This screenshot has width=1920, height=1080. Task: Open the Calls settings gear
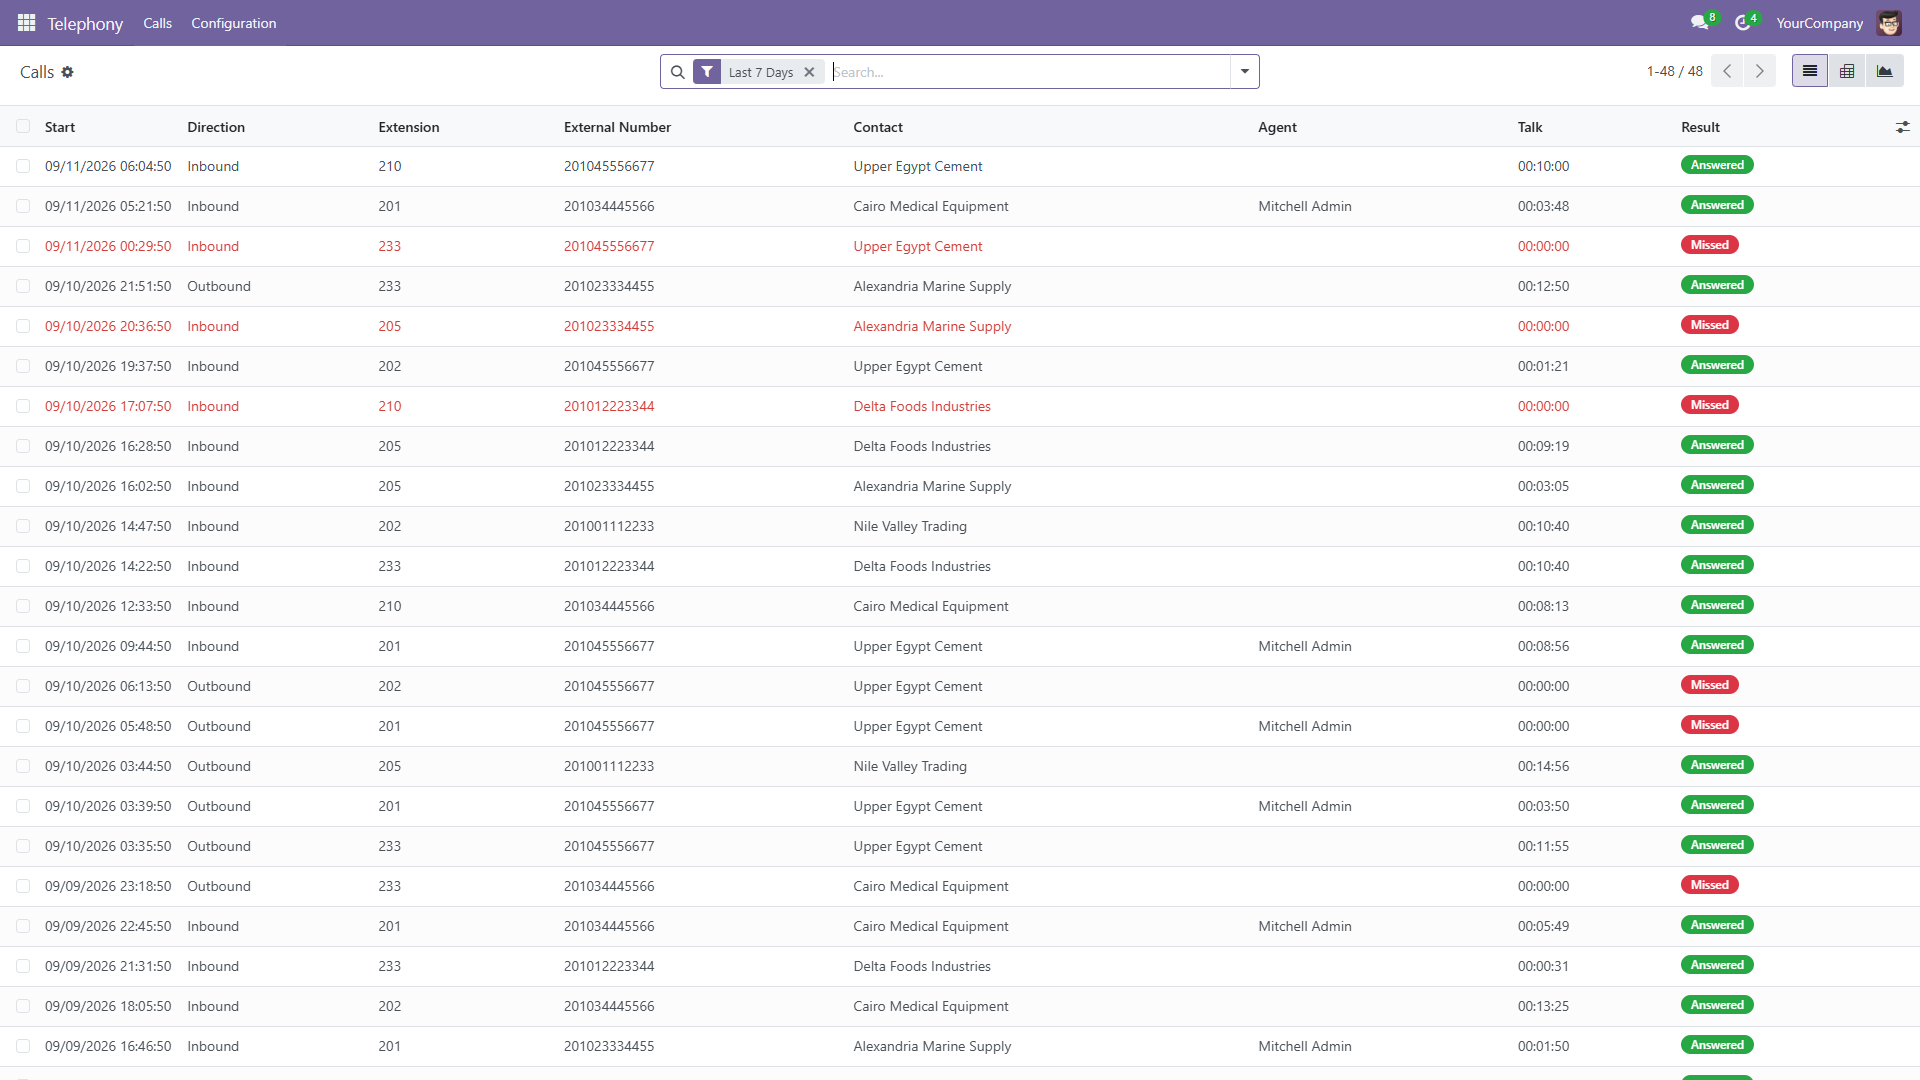(68, 72)
